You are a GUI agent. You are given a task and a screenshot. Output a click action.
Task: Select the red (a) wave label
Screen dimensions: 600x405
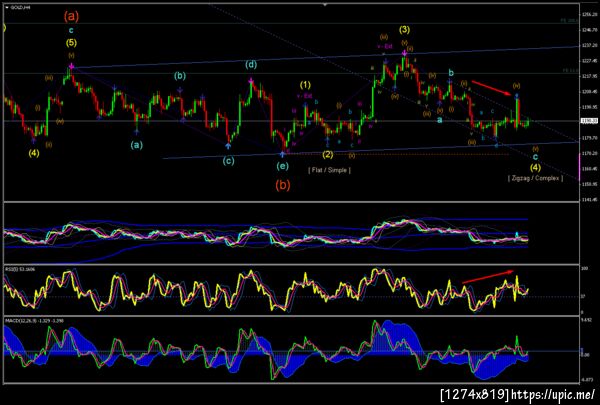71,16
